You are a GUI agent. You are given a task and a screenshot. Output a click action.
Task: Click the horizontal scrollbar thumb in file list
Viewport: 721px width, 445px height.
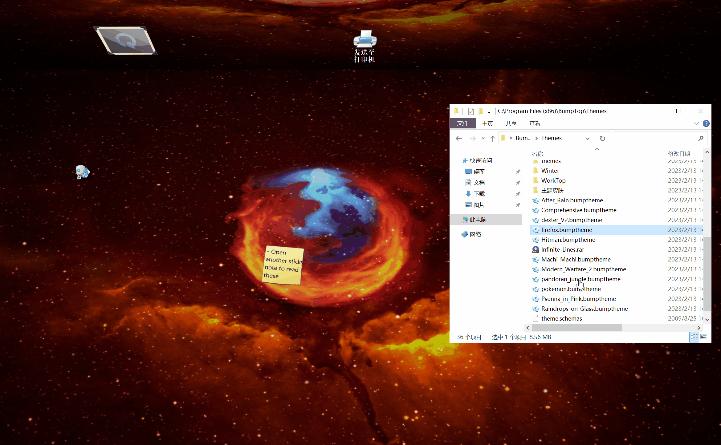[x=577, y=328]
